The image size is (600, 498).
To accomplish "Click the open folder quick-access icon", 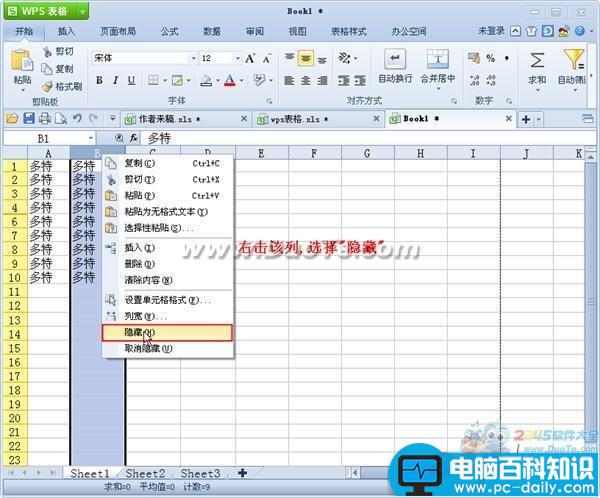I will click(x=12, y=119).
